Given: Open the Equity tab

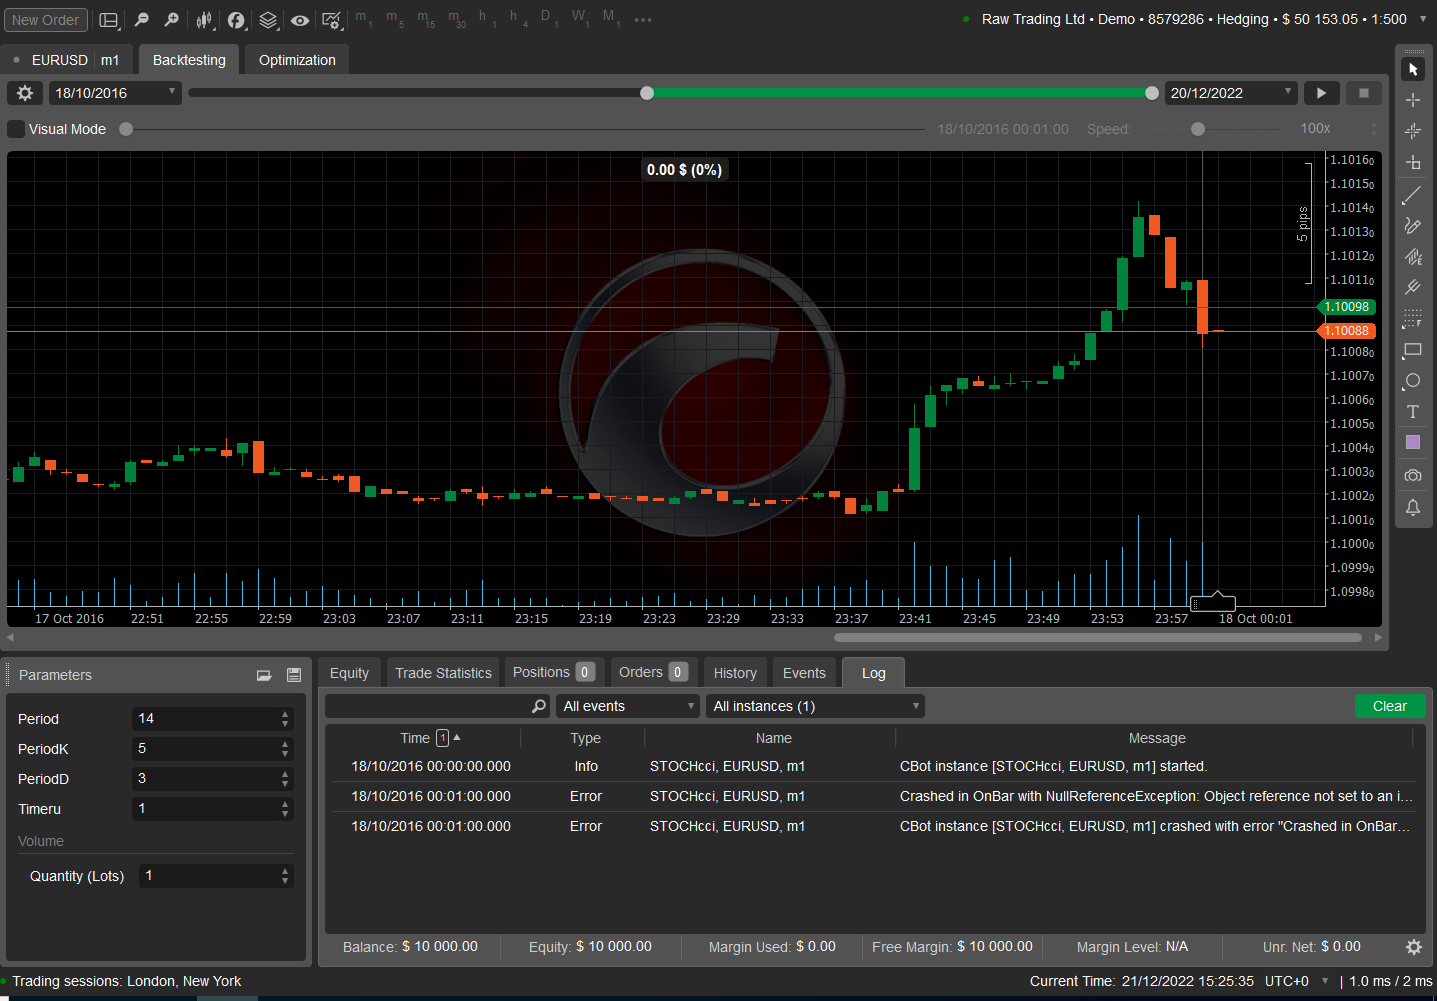Looking at the screenshot, I should 349,673.
